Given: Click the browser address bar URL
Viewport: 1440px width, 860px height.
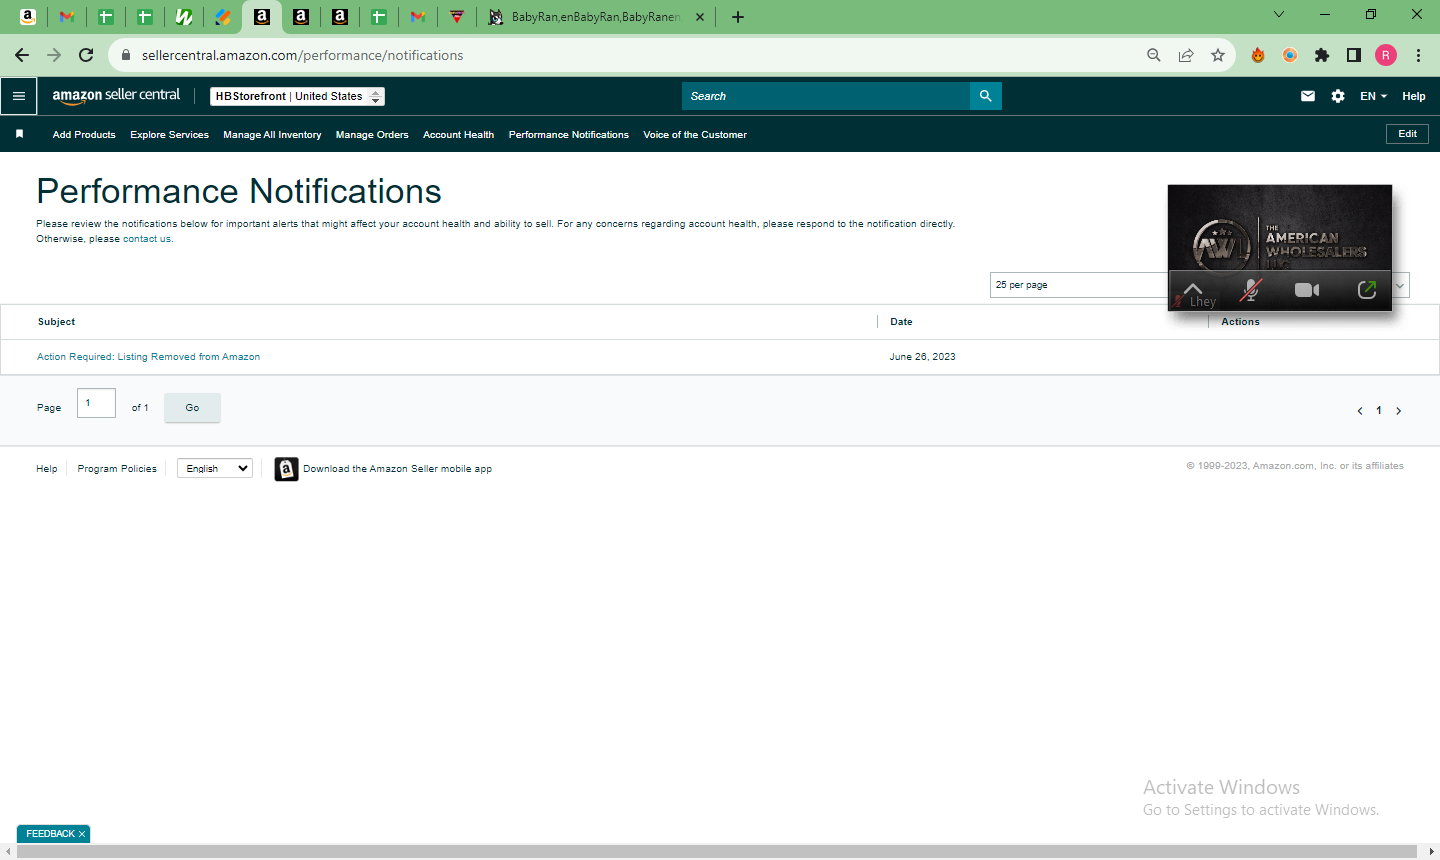Looking at the screenshot, I should [x=302, y=55].
